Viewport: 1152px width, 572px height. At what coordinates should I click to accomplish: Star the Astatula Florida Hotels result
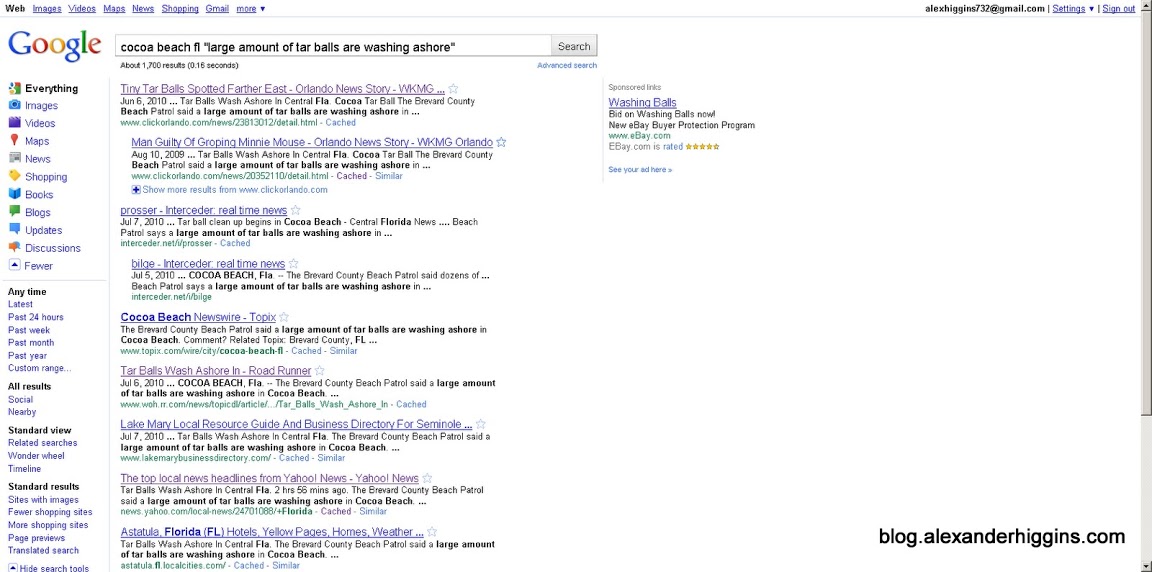(432, 532)
